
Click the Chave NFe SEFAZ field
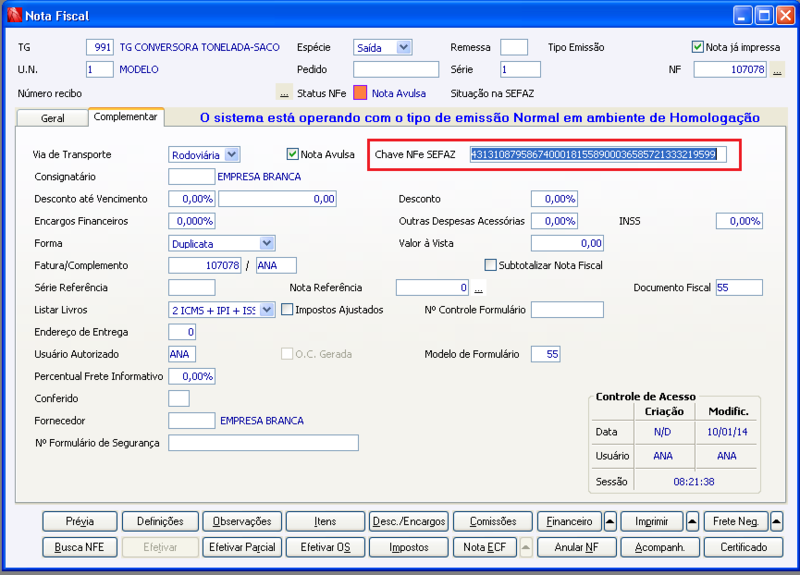tap(598, 154)
